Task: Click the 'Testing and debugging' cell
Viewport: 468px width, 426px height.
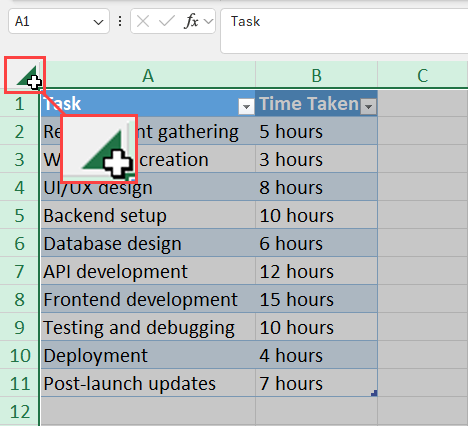Action: (x=148, y=327)
